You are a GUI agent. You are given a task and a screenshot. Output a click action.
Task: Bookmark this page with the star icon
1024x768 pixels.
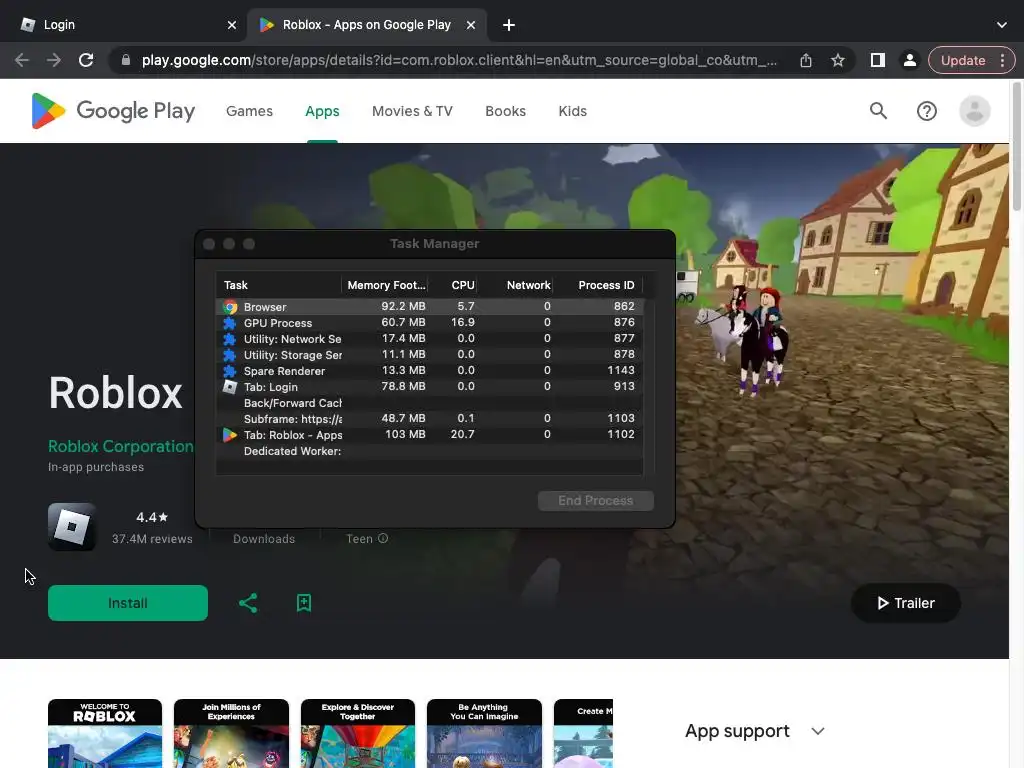pos(838,60)
